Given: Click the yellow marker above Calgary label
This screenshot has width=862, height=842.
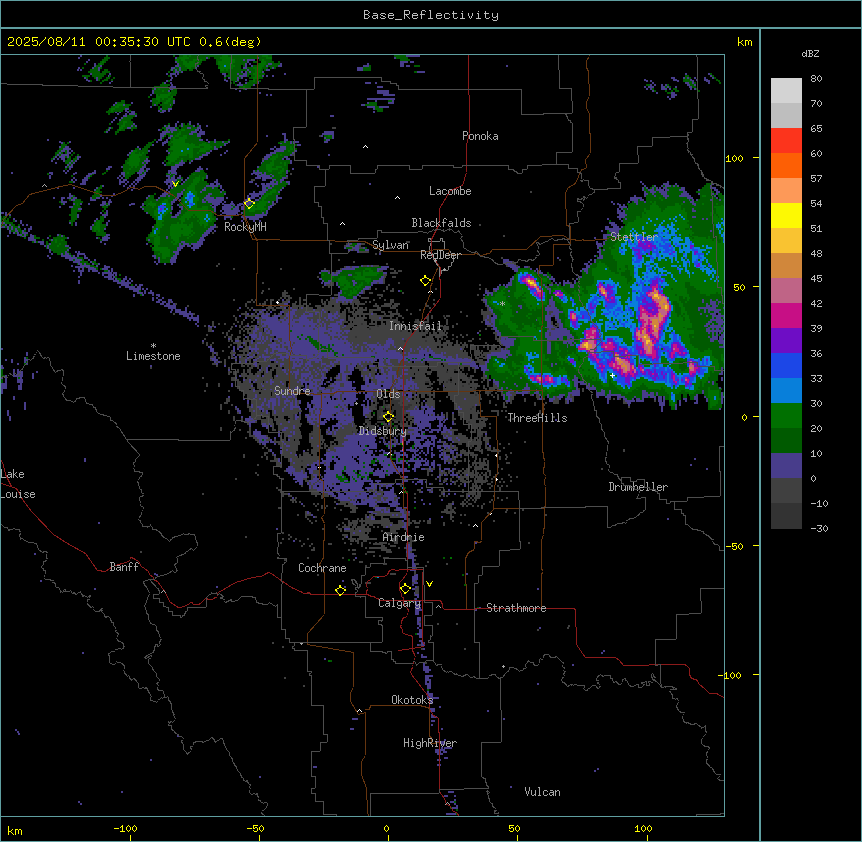Looking at the screenshot, I should [405, 589].
